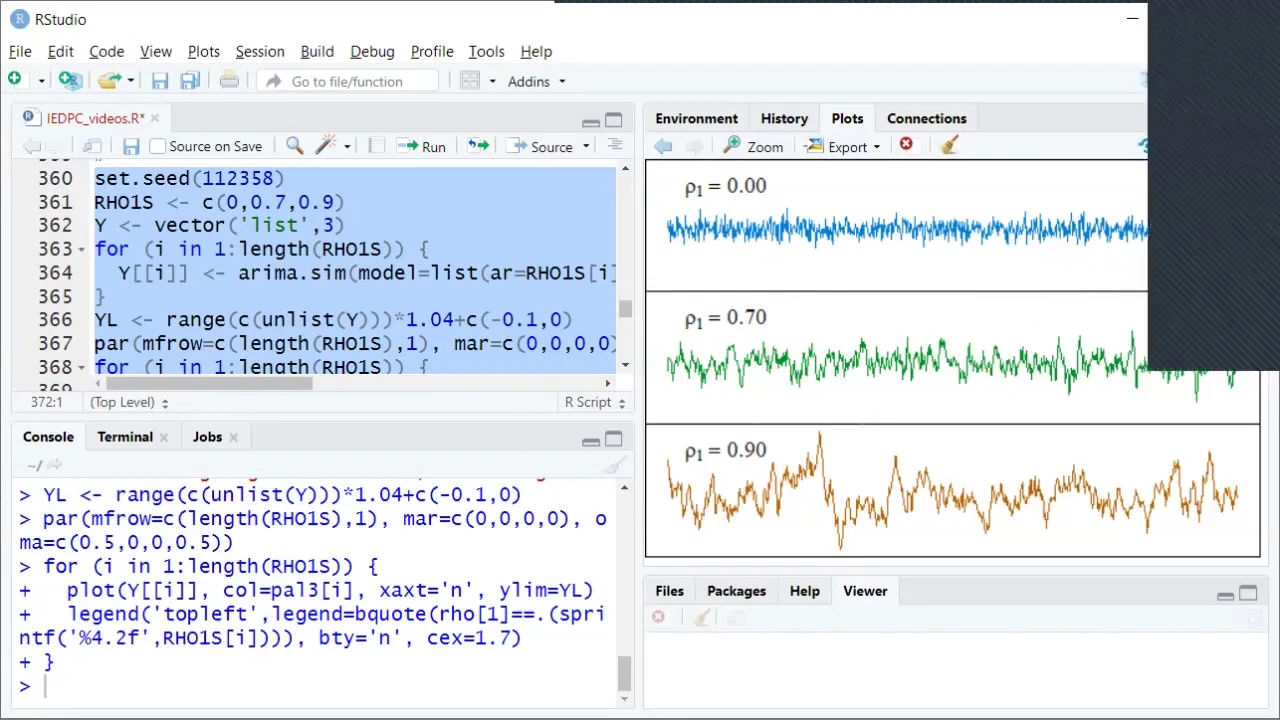Maximize the source editor pane
This screenshot has width=1280, height=720.
coord(614,120)
